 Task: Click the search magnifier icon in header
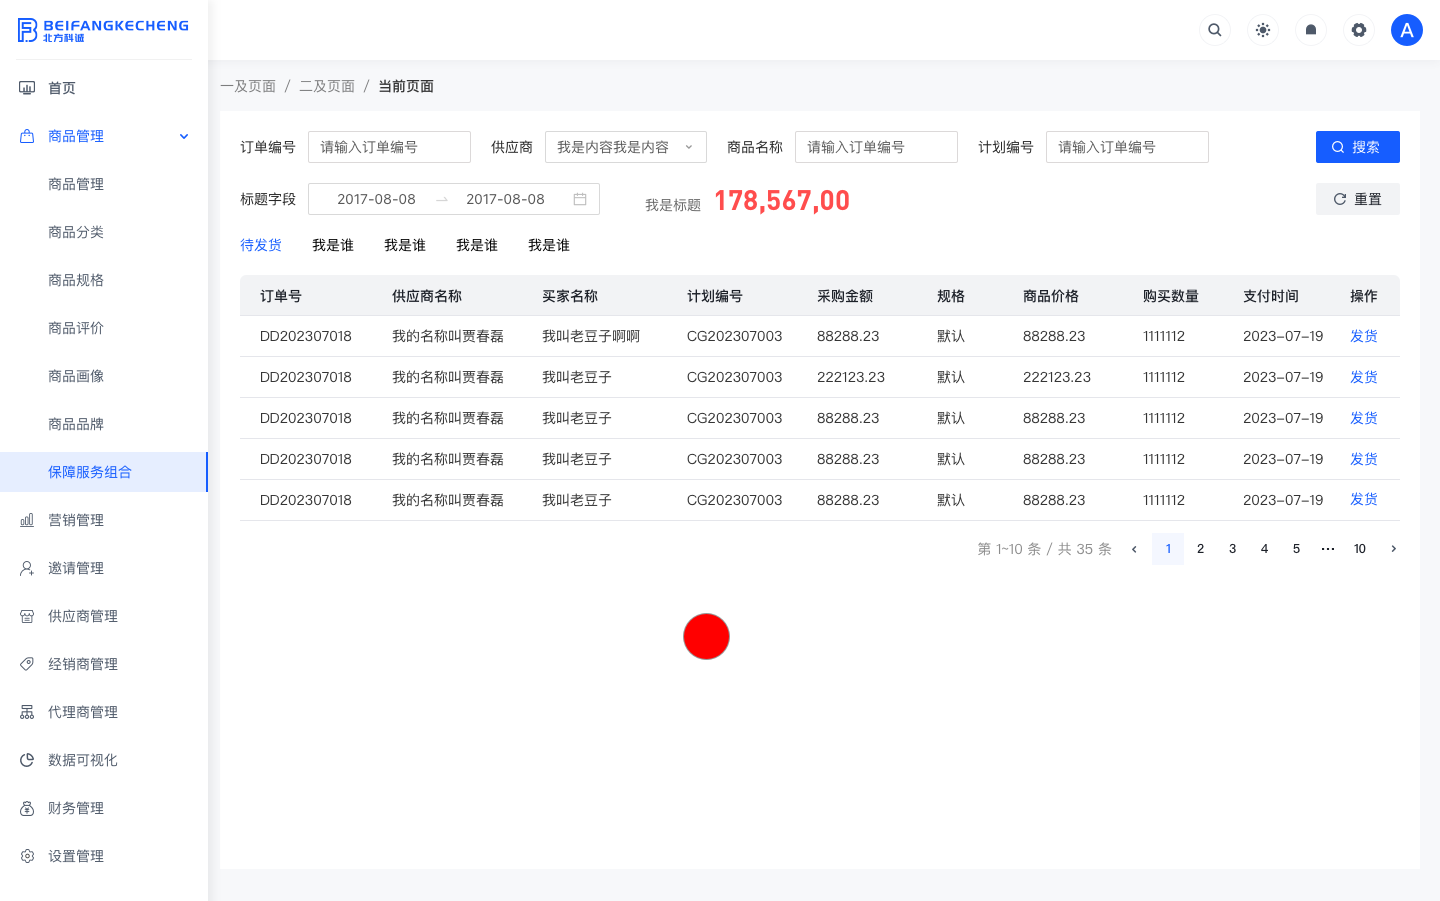tap(1215, 30)
